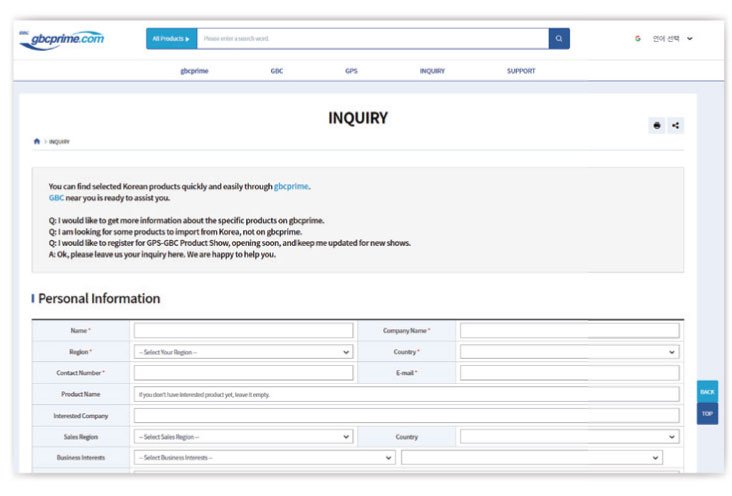
Task: Click the home breadcrumb icon
Action: point(37,142)
